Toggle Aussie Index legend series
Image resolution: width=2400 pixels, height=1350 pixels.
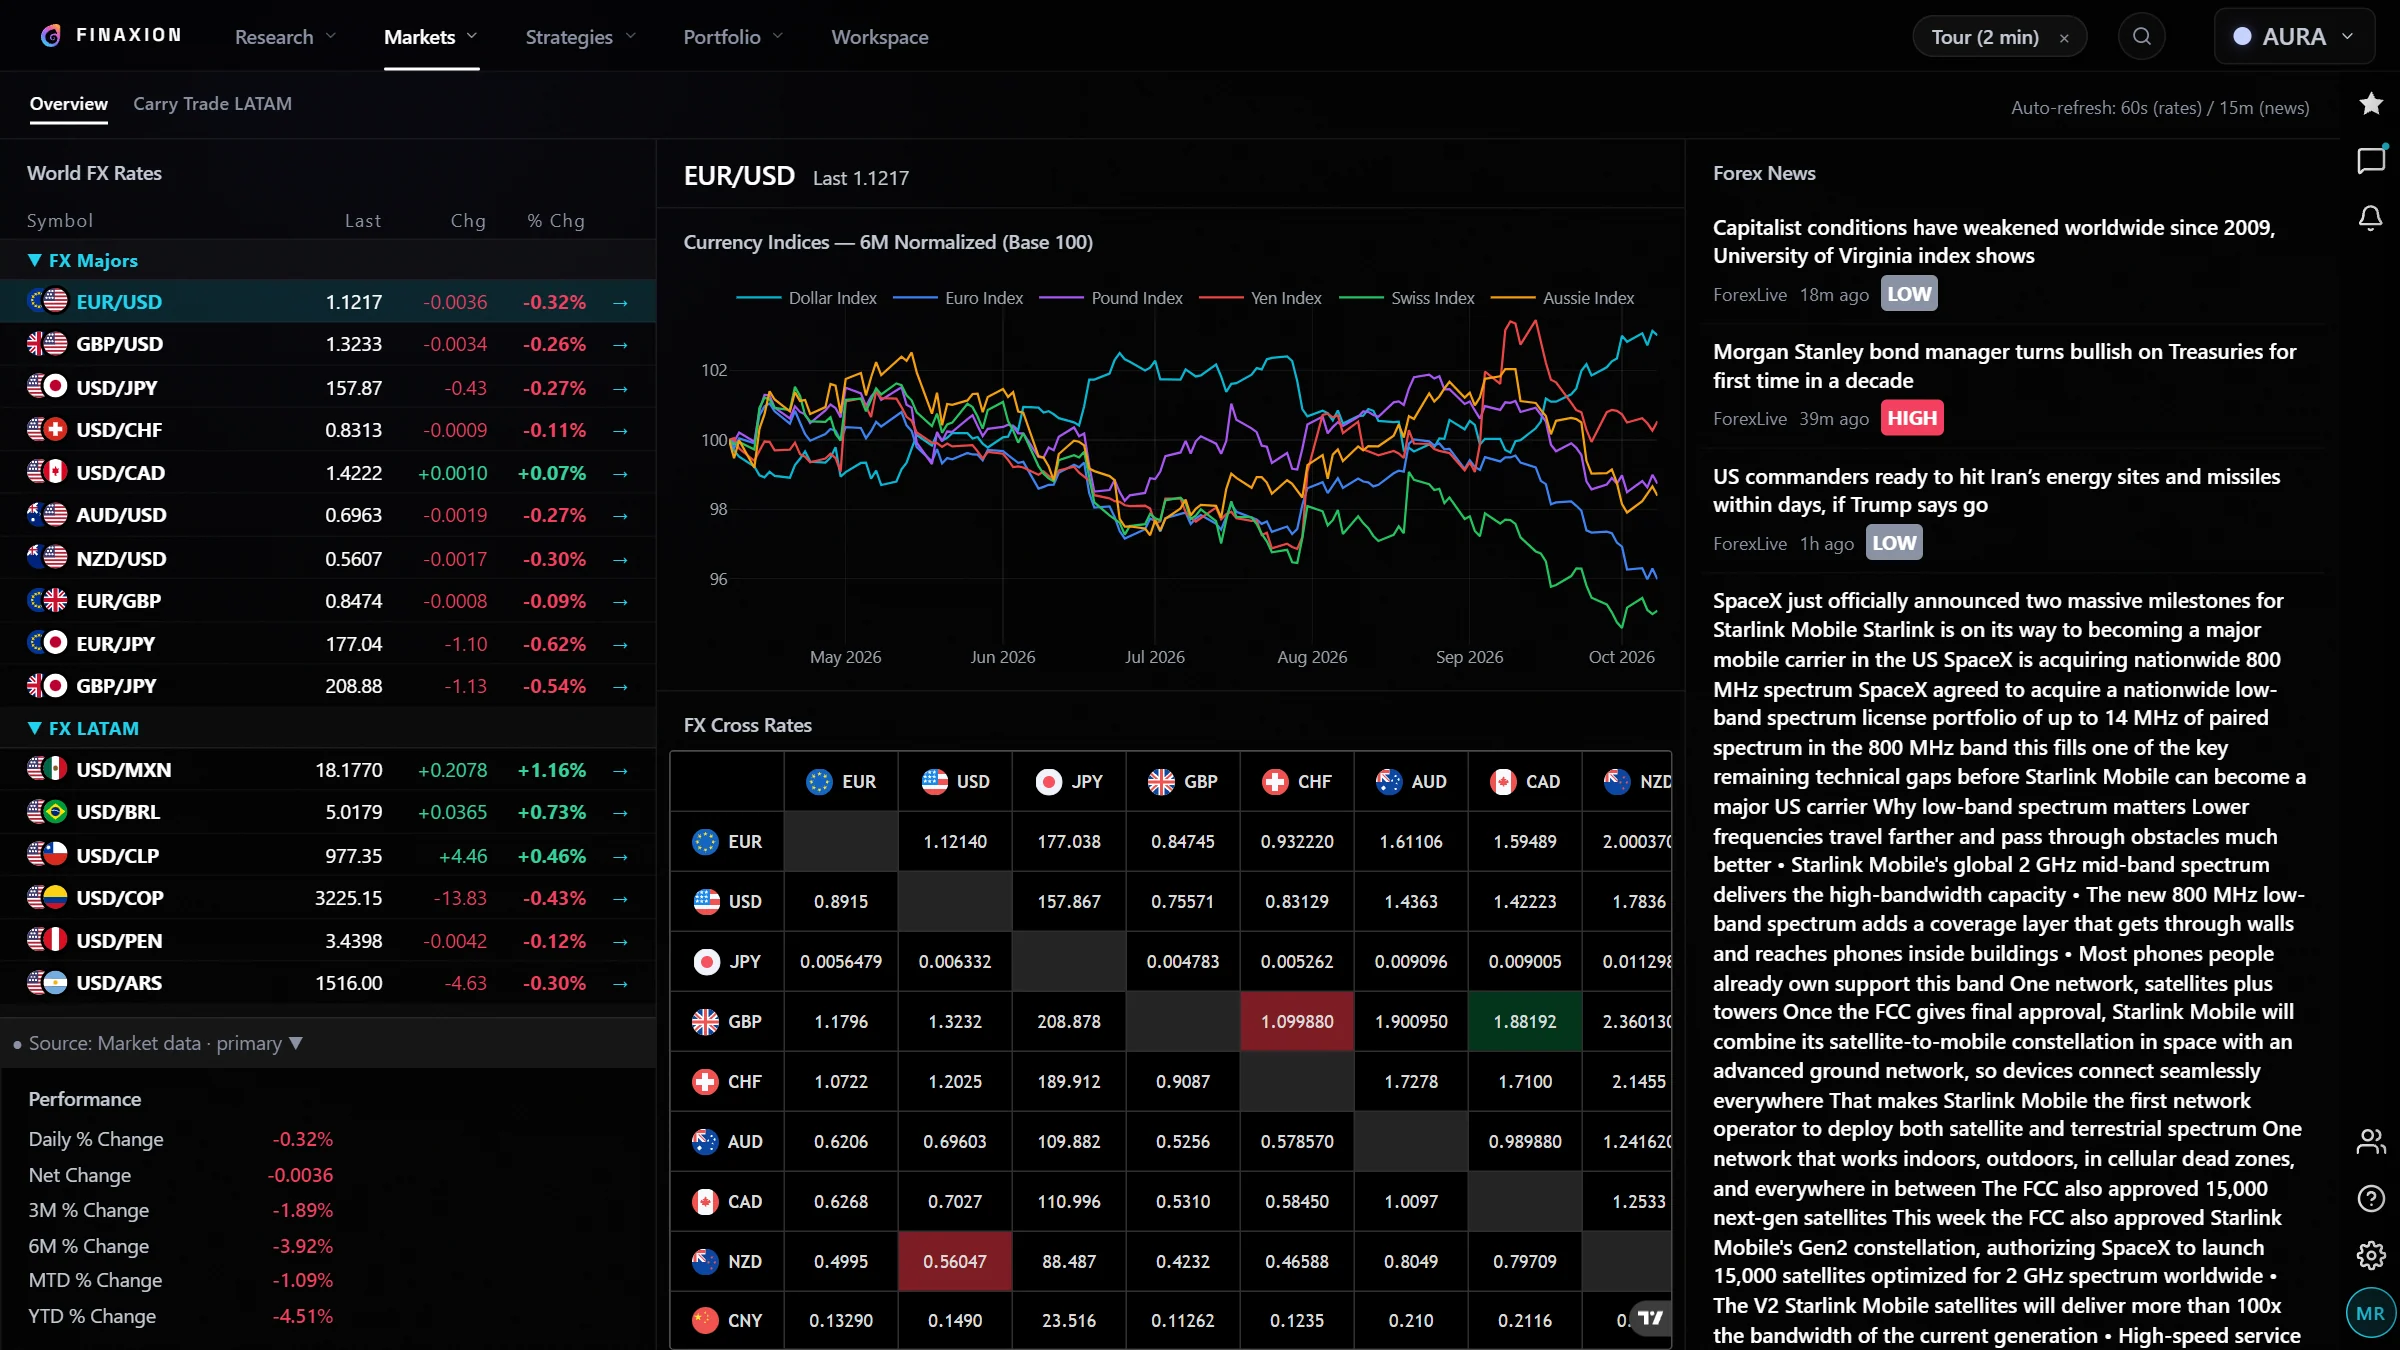coord(1563,298)
